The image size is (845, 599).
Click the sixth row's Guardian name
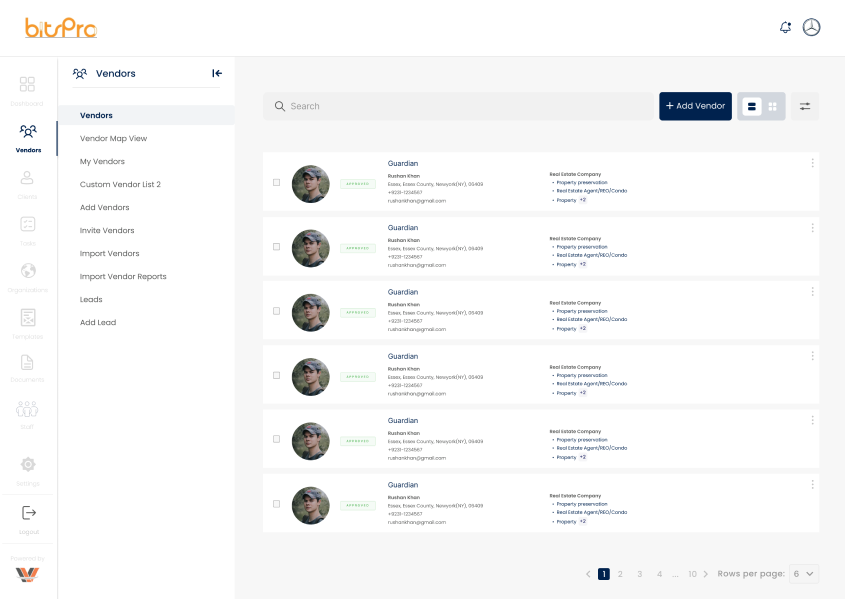pos(403,485)
